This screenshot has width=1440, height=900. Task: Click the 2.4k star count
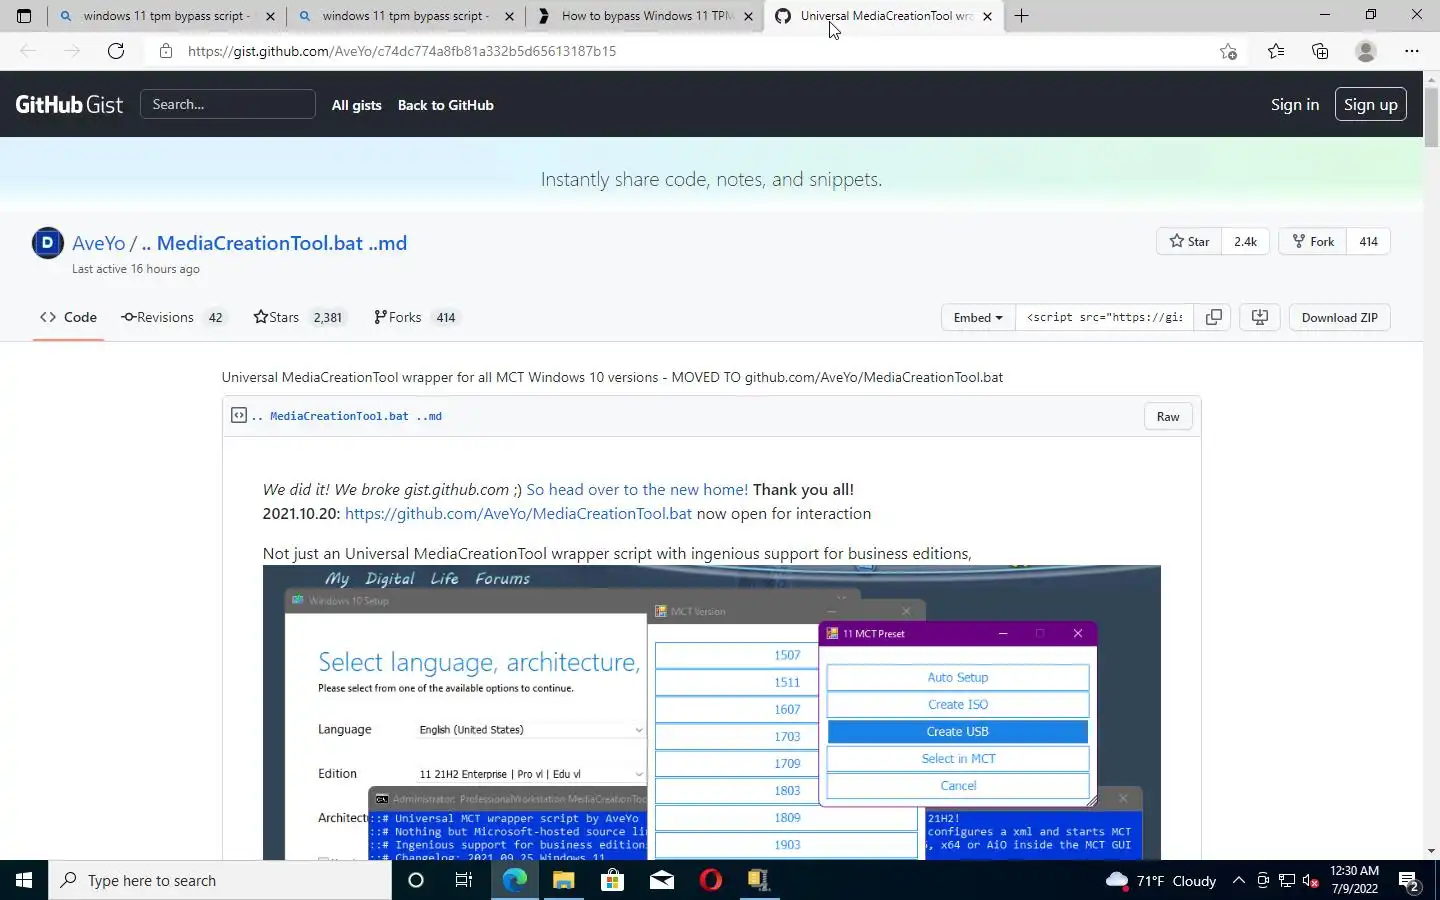[x=1245, y=241]
